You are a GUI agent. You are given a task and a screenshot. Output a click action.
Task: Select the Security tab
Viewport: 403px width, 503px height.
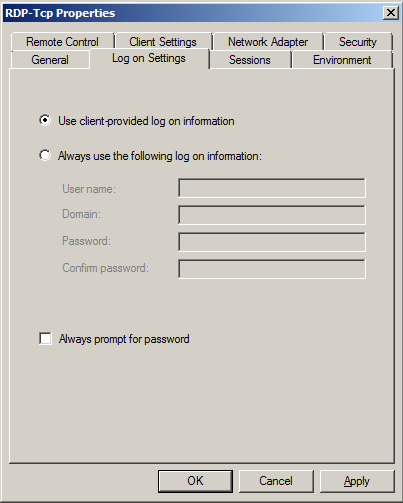pyautogui.click(x=358, y=42)
